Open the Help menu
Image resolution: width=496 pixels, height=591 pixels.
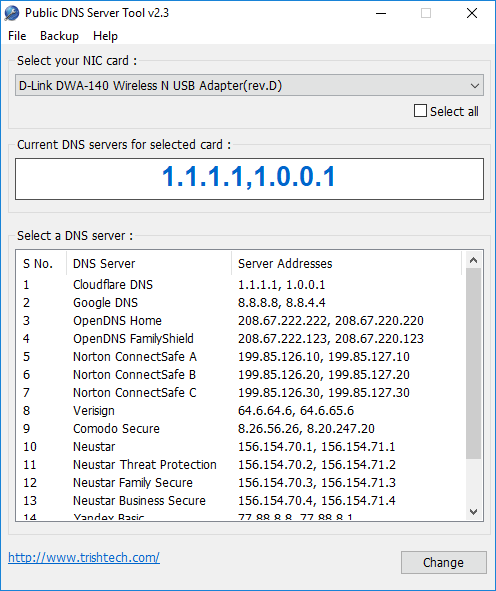105,36
